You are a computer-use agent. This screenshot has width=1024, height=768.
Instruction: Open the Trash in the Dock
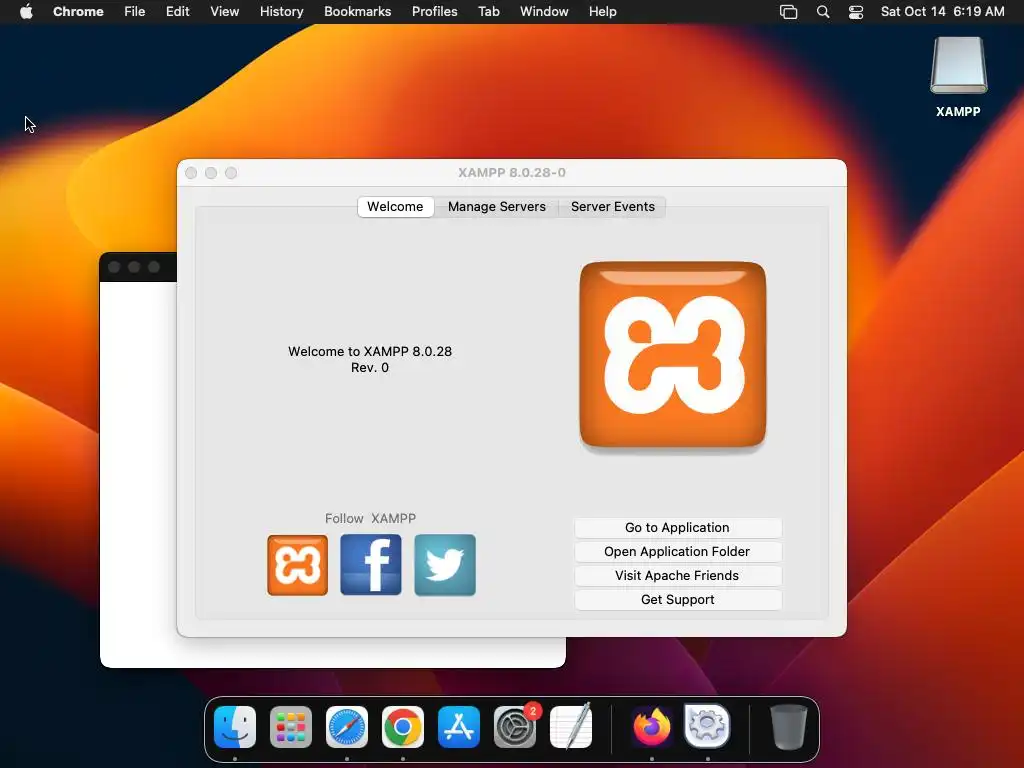789,727
